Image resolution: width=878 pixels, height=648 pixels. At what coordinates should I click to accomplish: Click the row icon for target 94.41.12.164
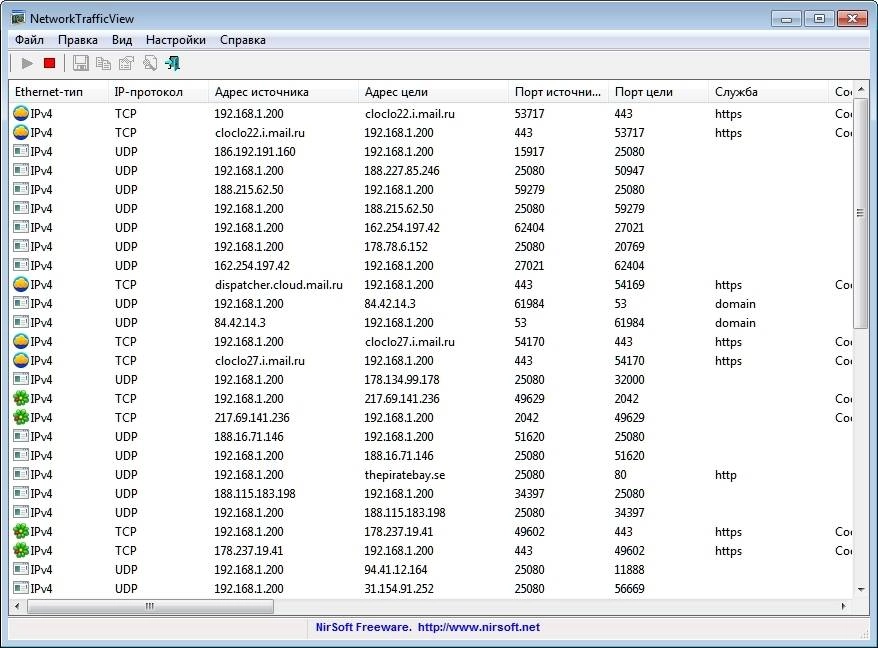point(21,570)
